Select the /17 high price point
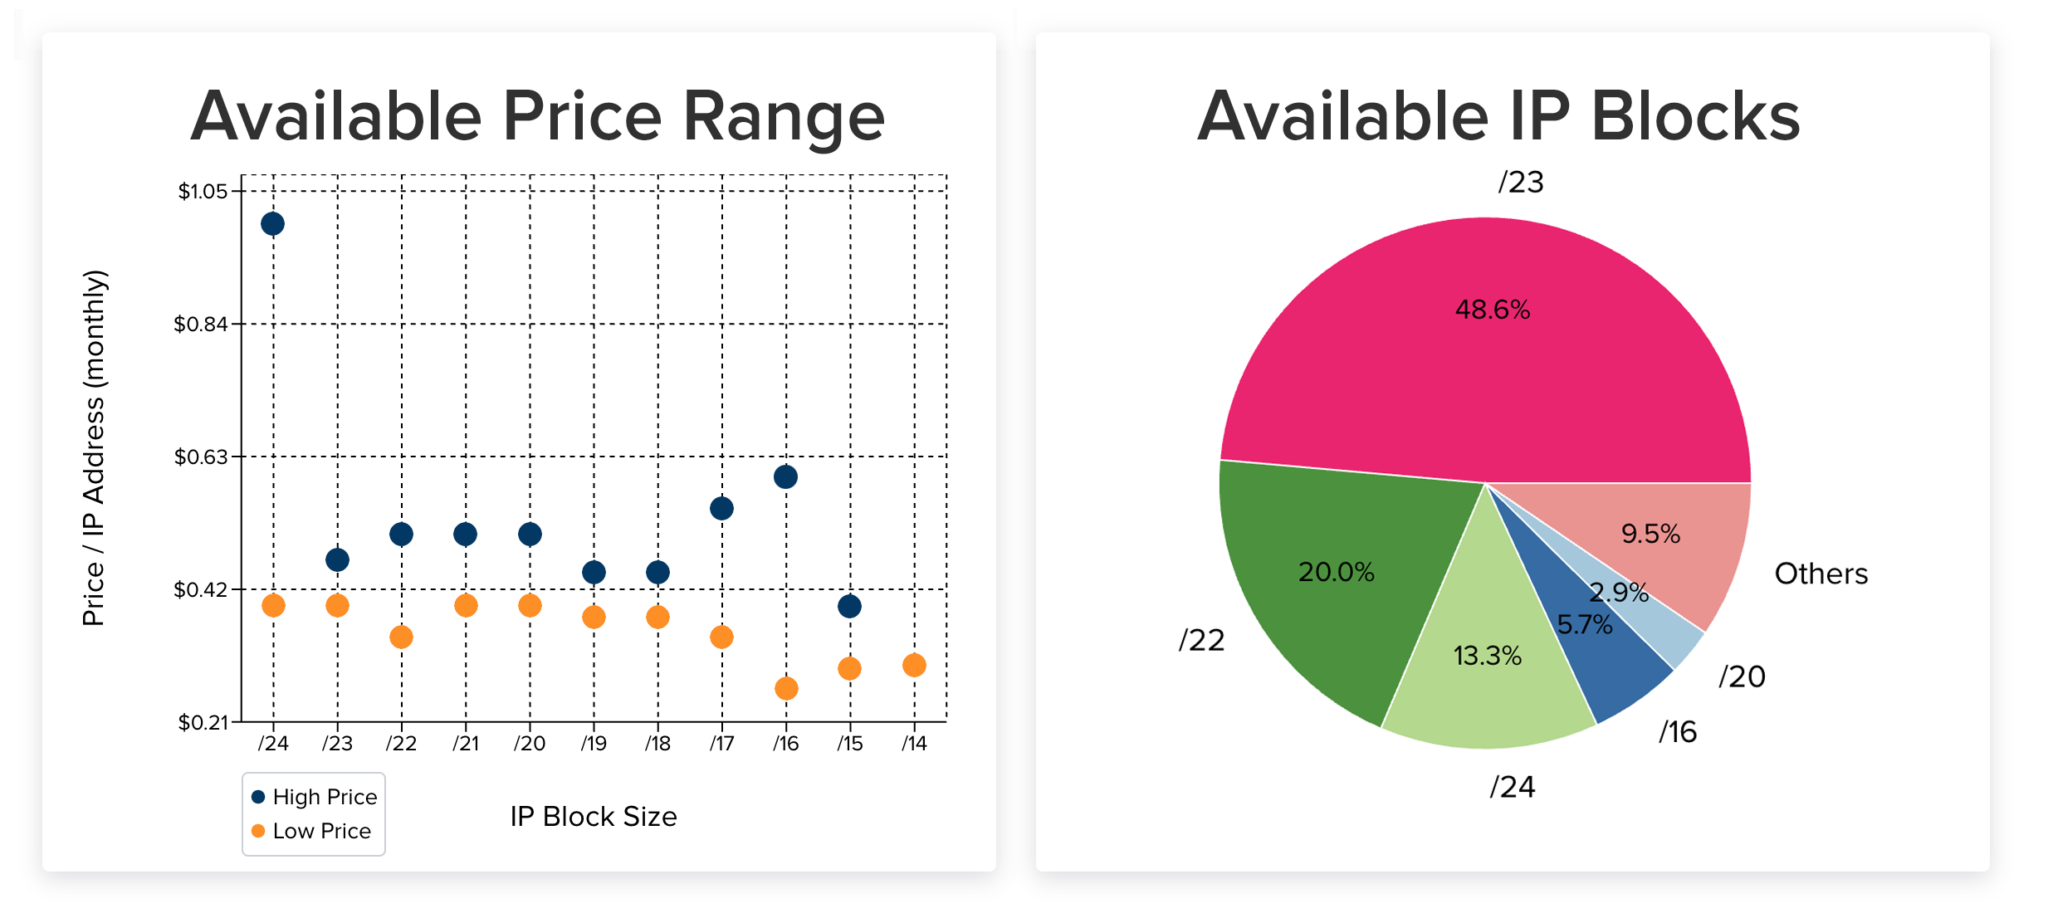The height and width of the screenshot is (923, 2048). click(x=722, y=509)
